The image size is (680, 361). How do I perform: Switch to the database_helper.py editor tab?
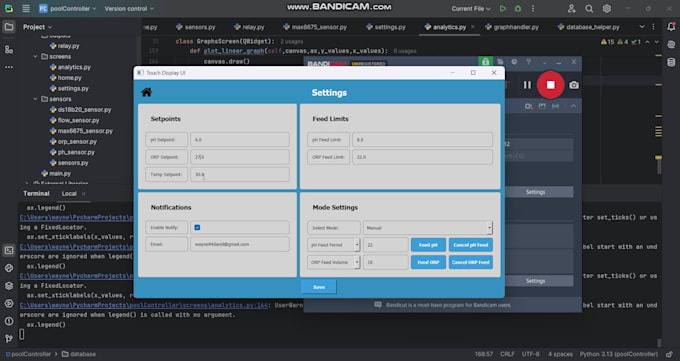pyautogui.click(x=588, y=27)
